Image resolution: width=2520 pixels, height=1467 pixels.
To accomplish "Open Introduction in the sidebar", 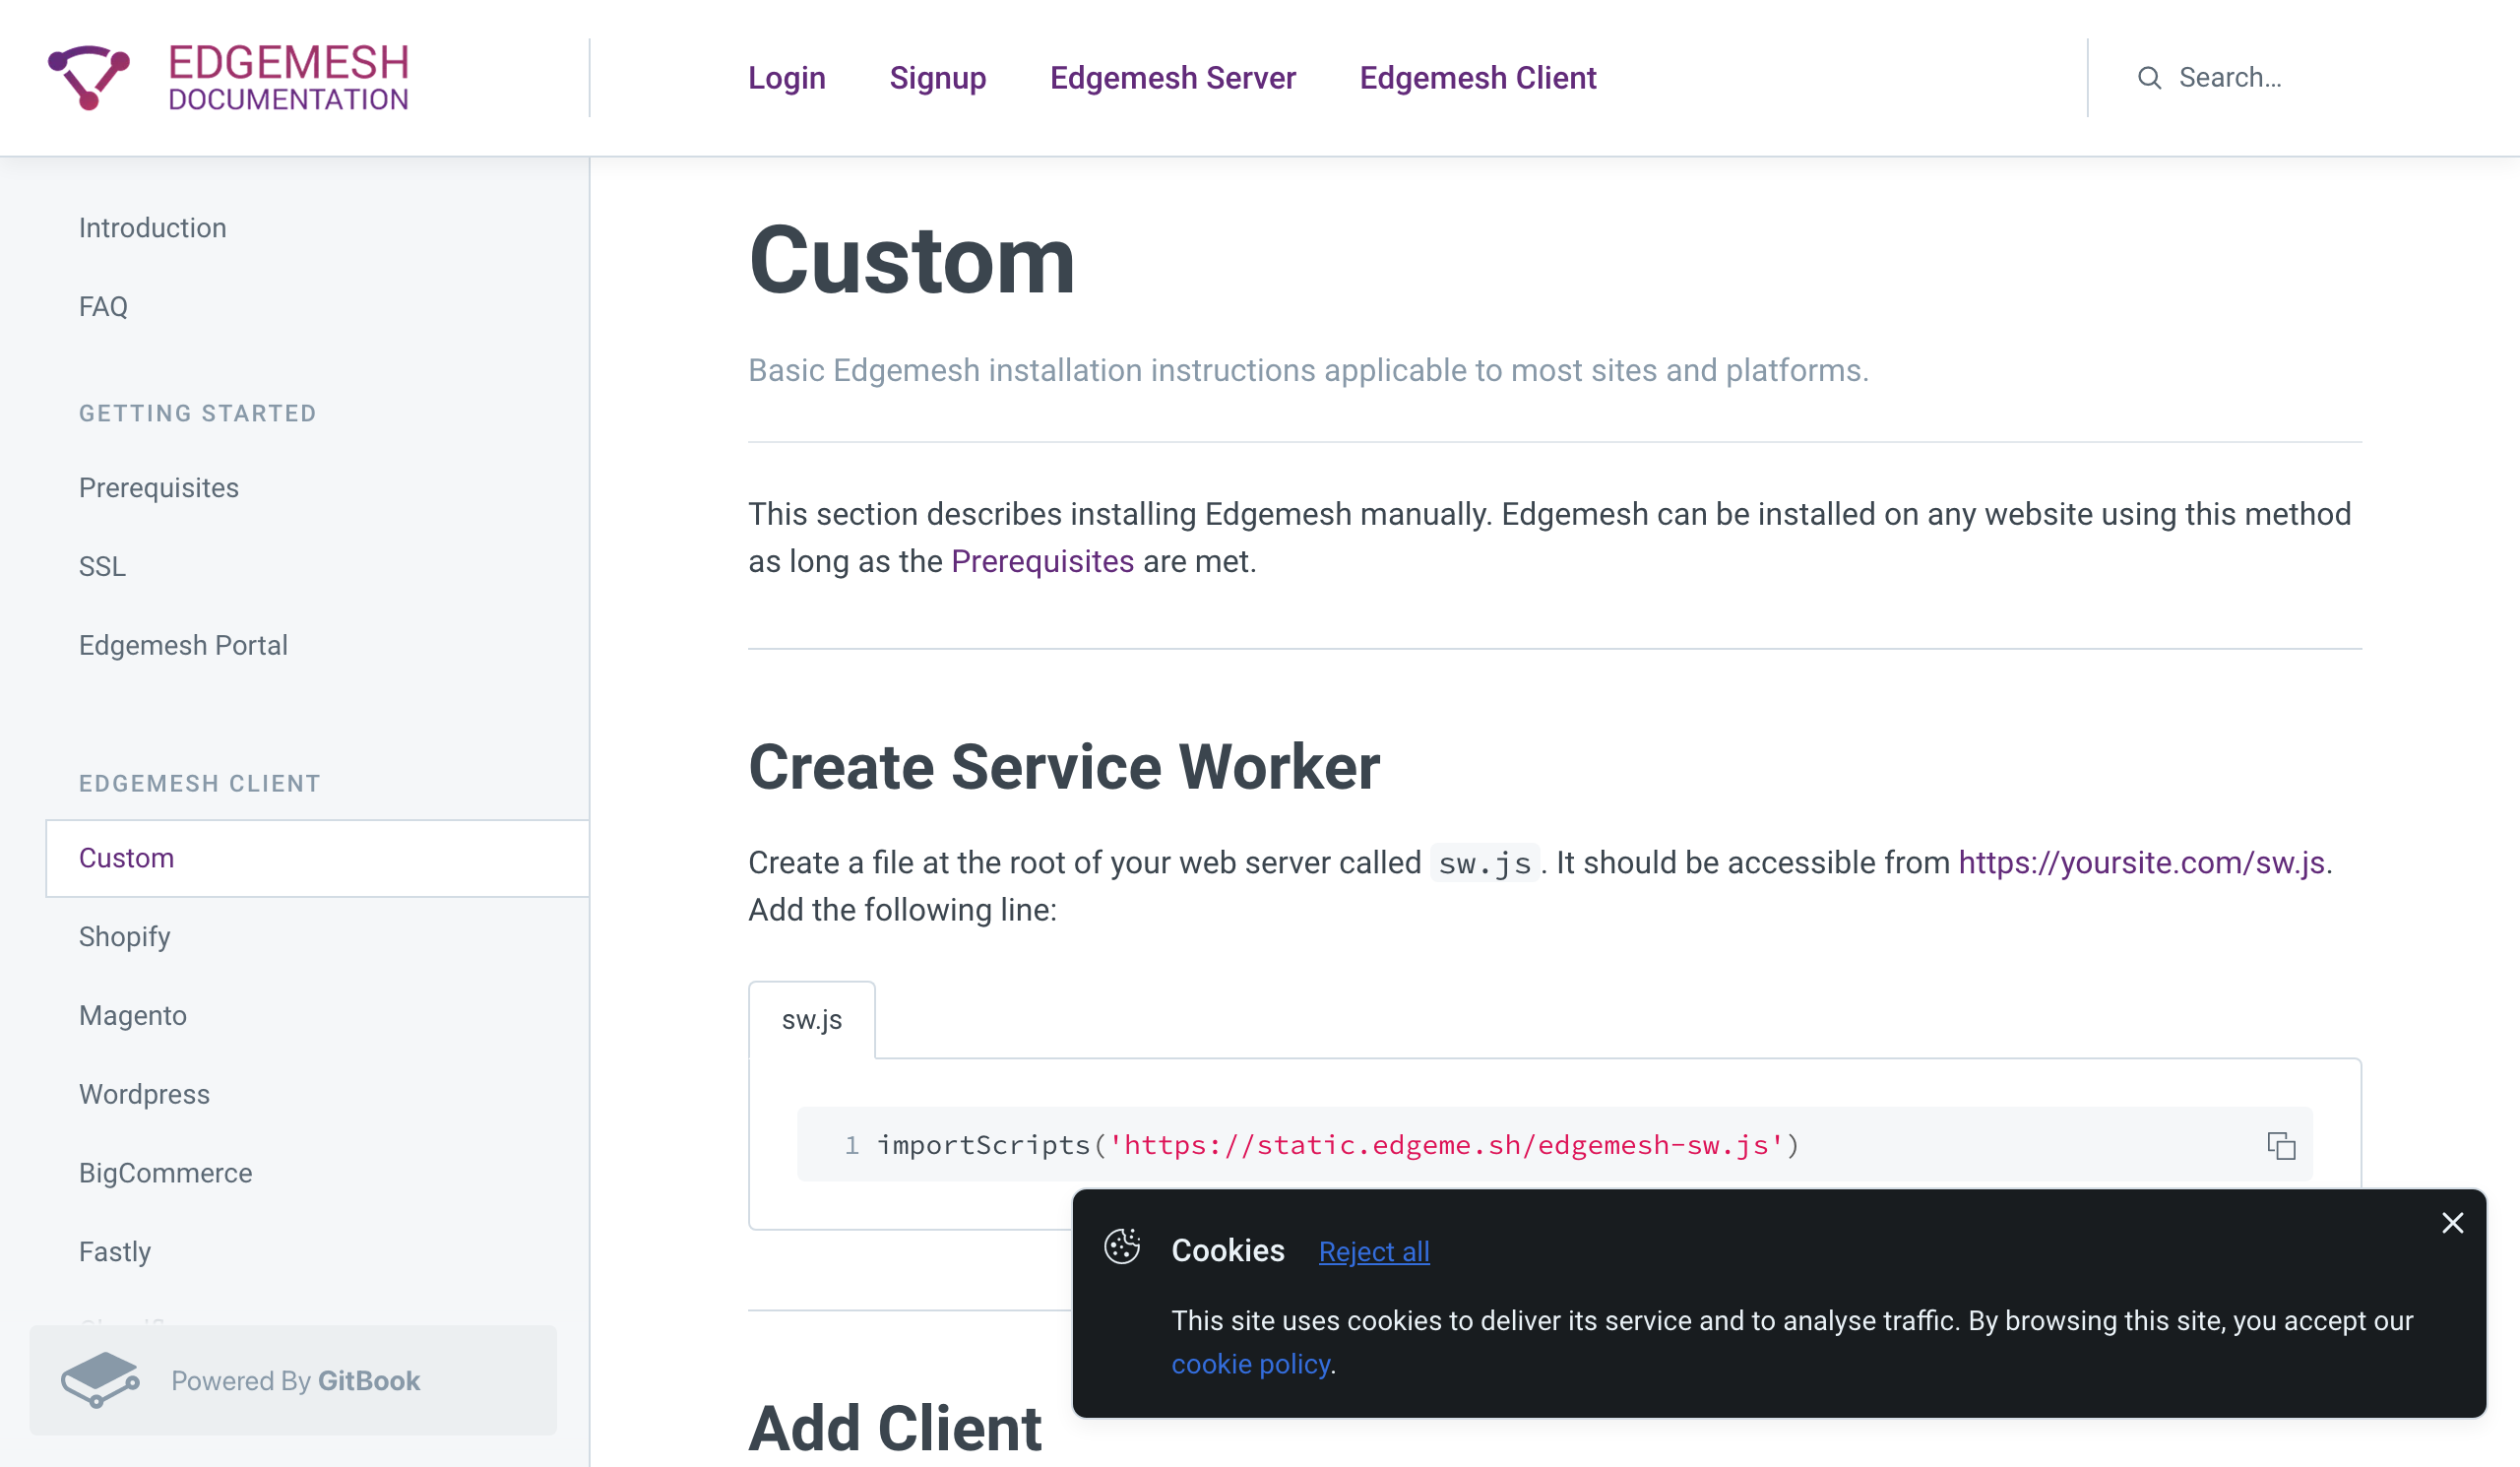I will coord(153,228).
